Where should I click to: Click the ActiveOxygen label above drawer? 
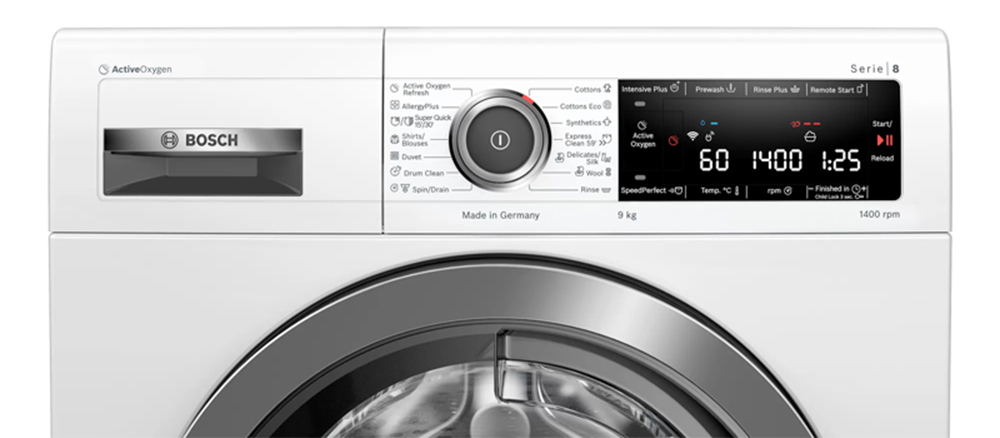click(x=135, y=69)
